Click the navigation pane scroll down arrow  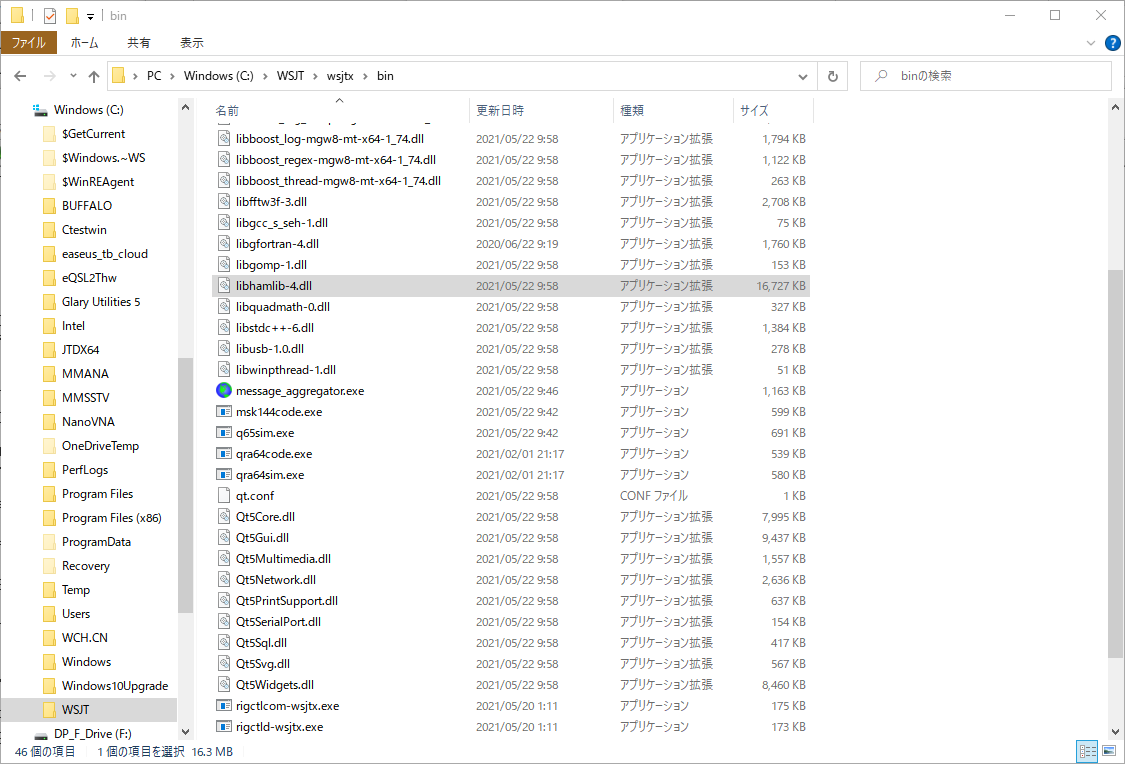185,732
